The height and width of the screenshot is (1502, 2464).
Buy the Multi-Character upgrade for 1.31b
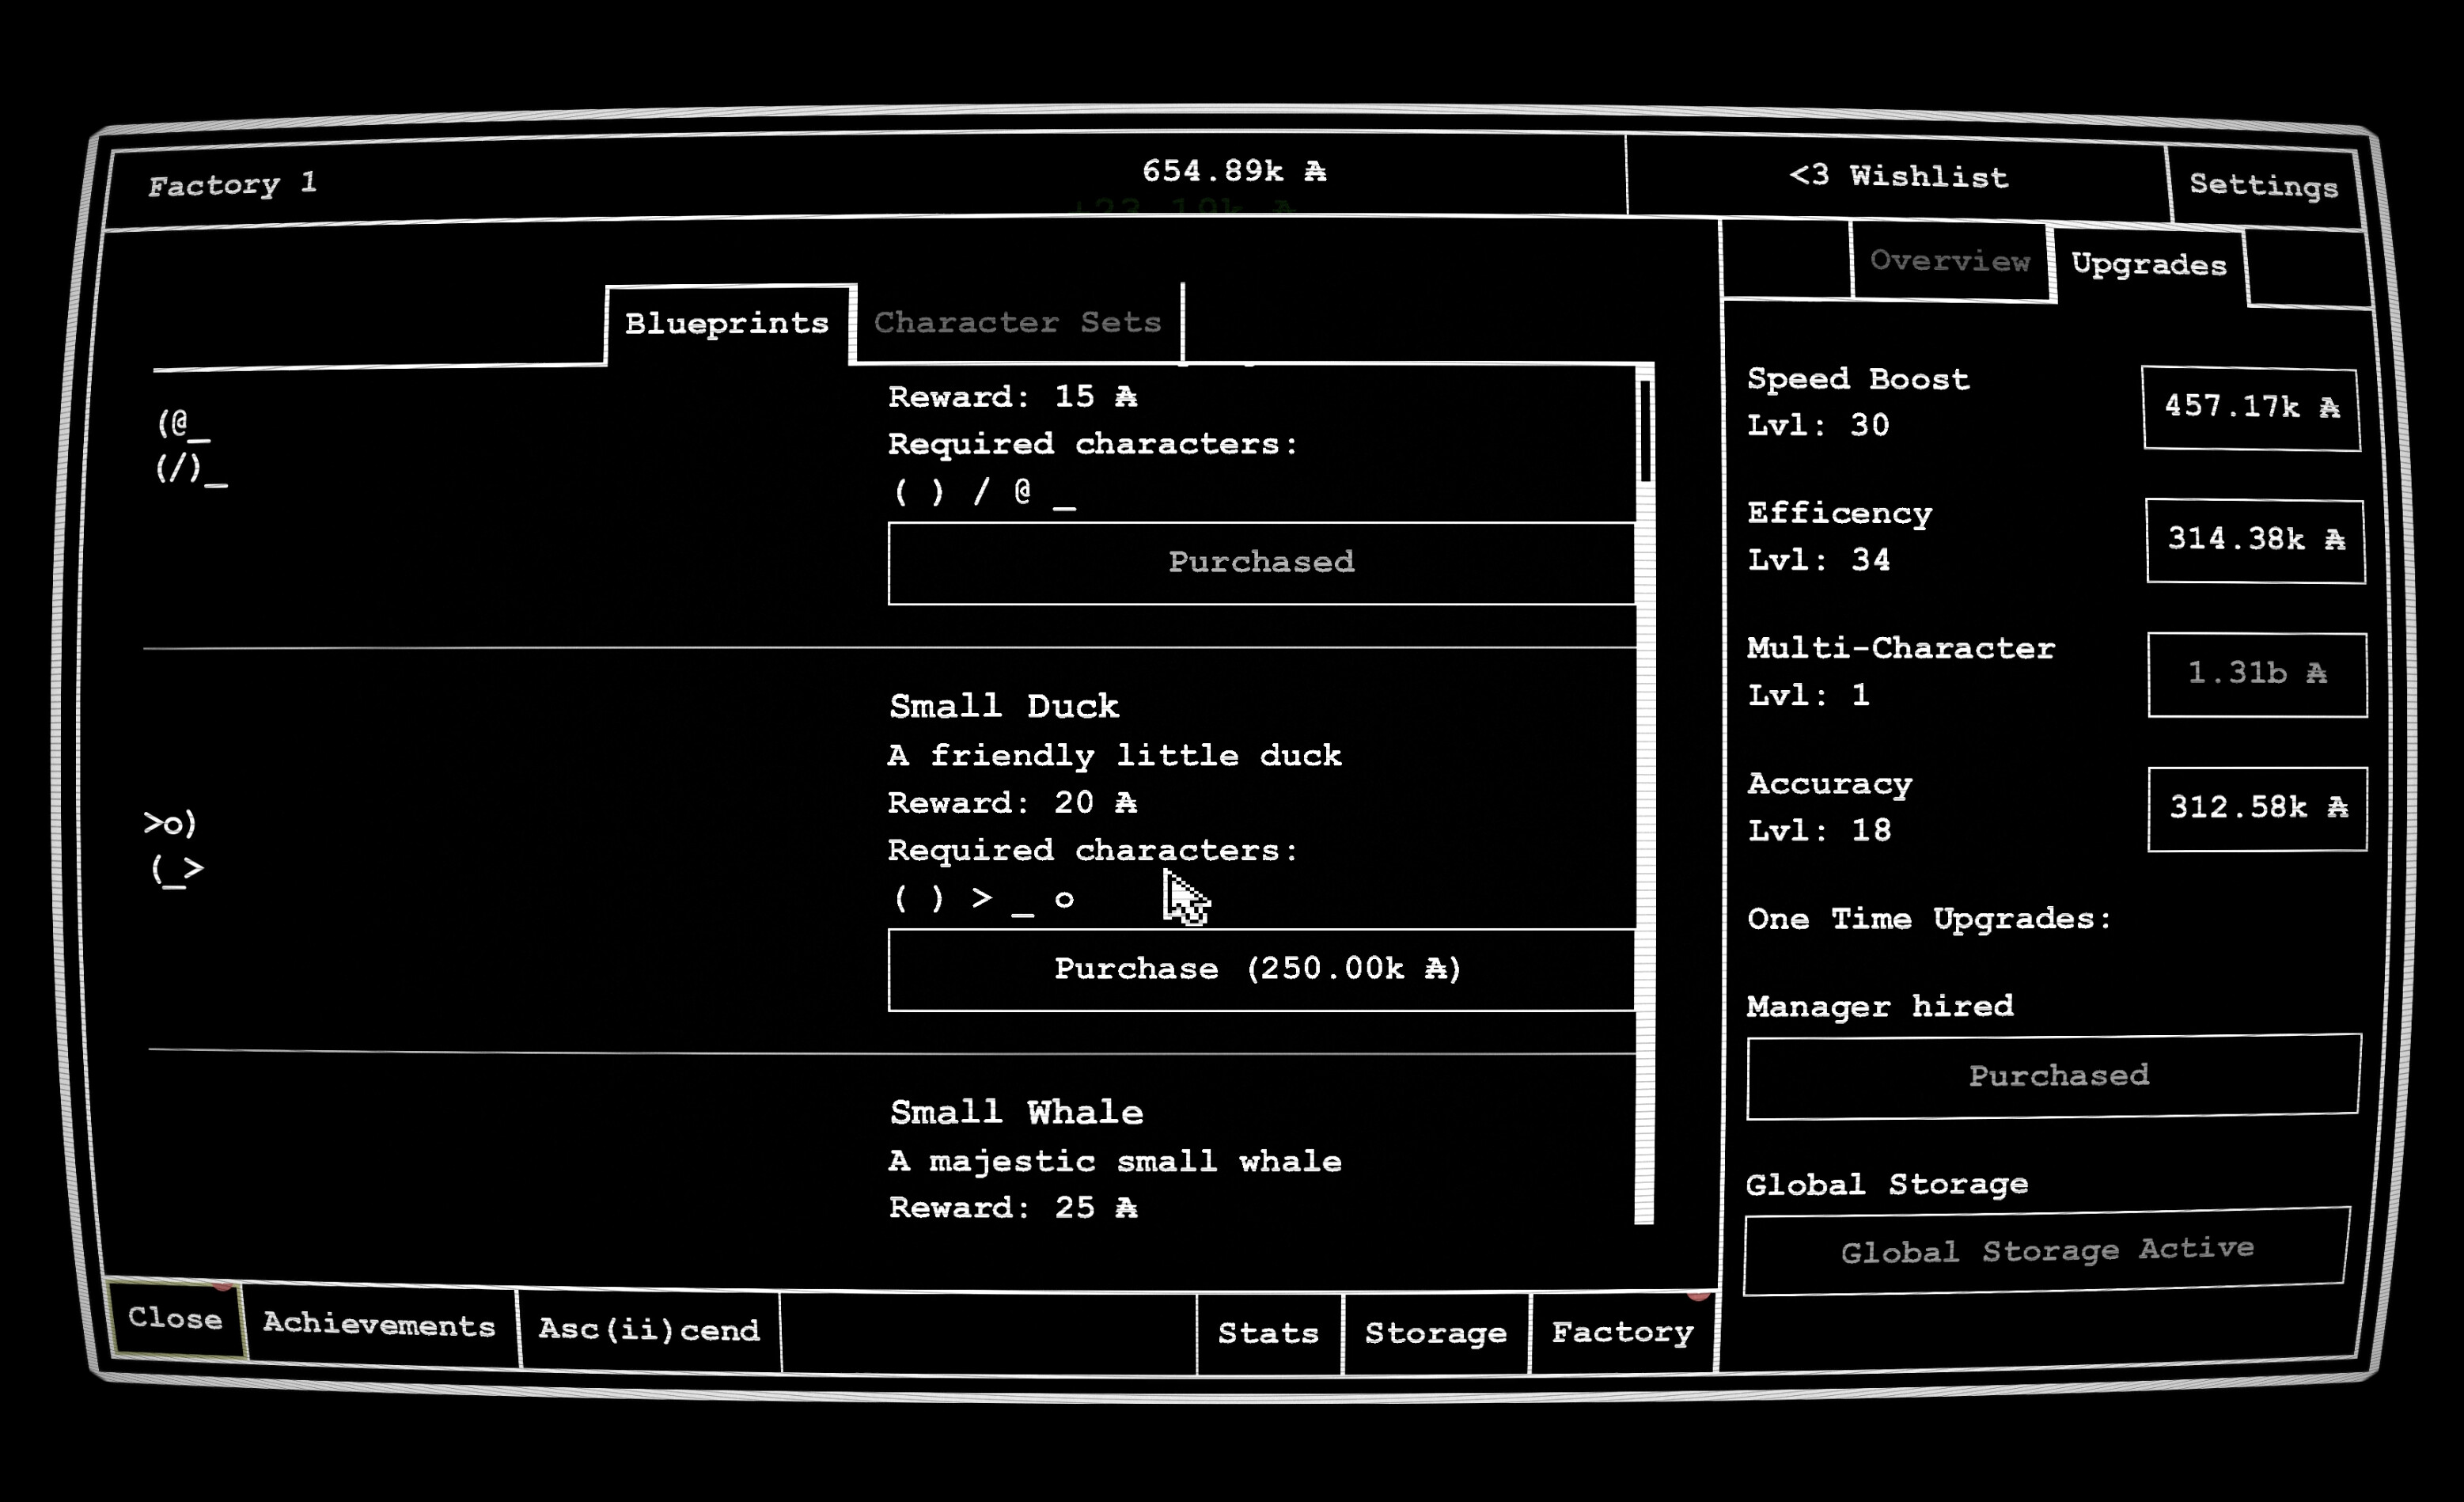click(2257, 674)
